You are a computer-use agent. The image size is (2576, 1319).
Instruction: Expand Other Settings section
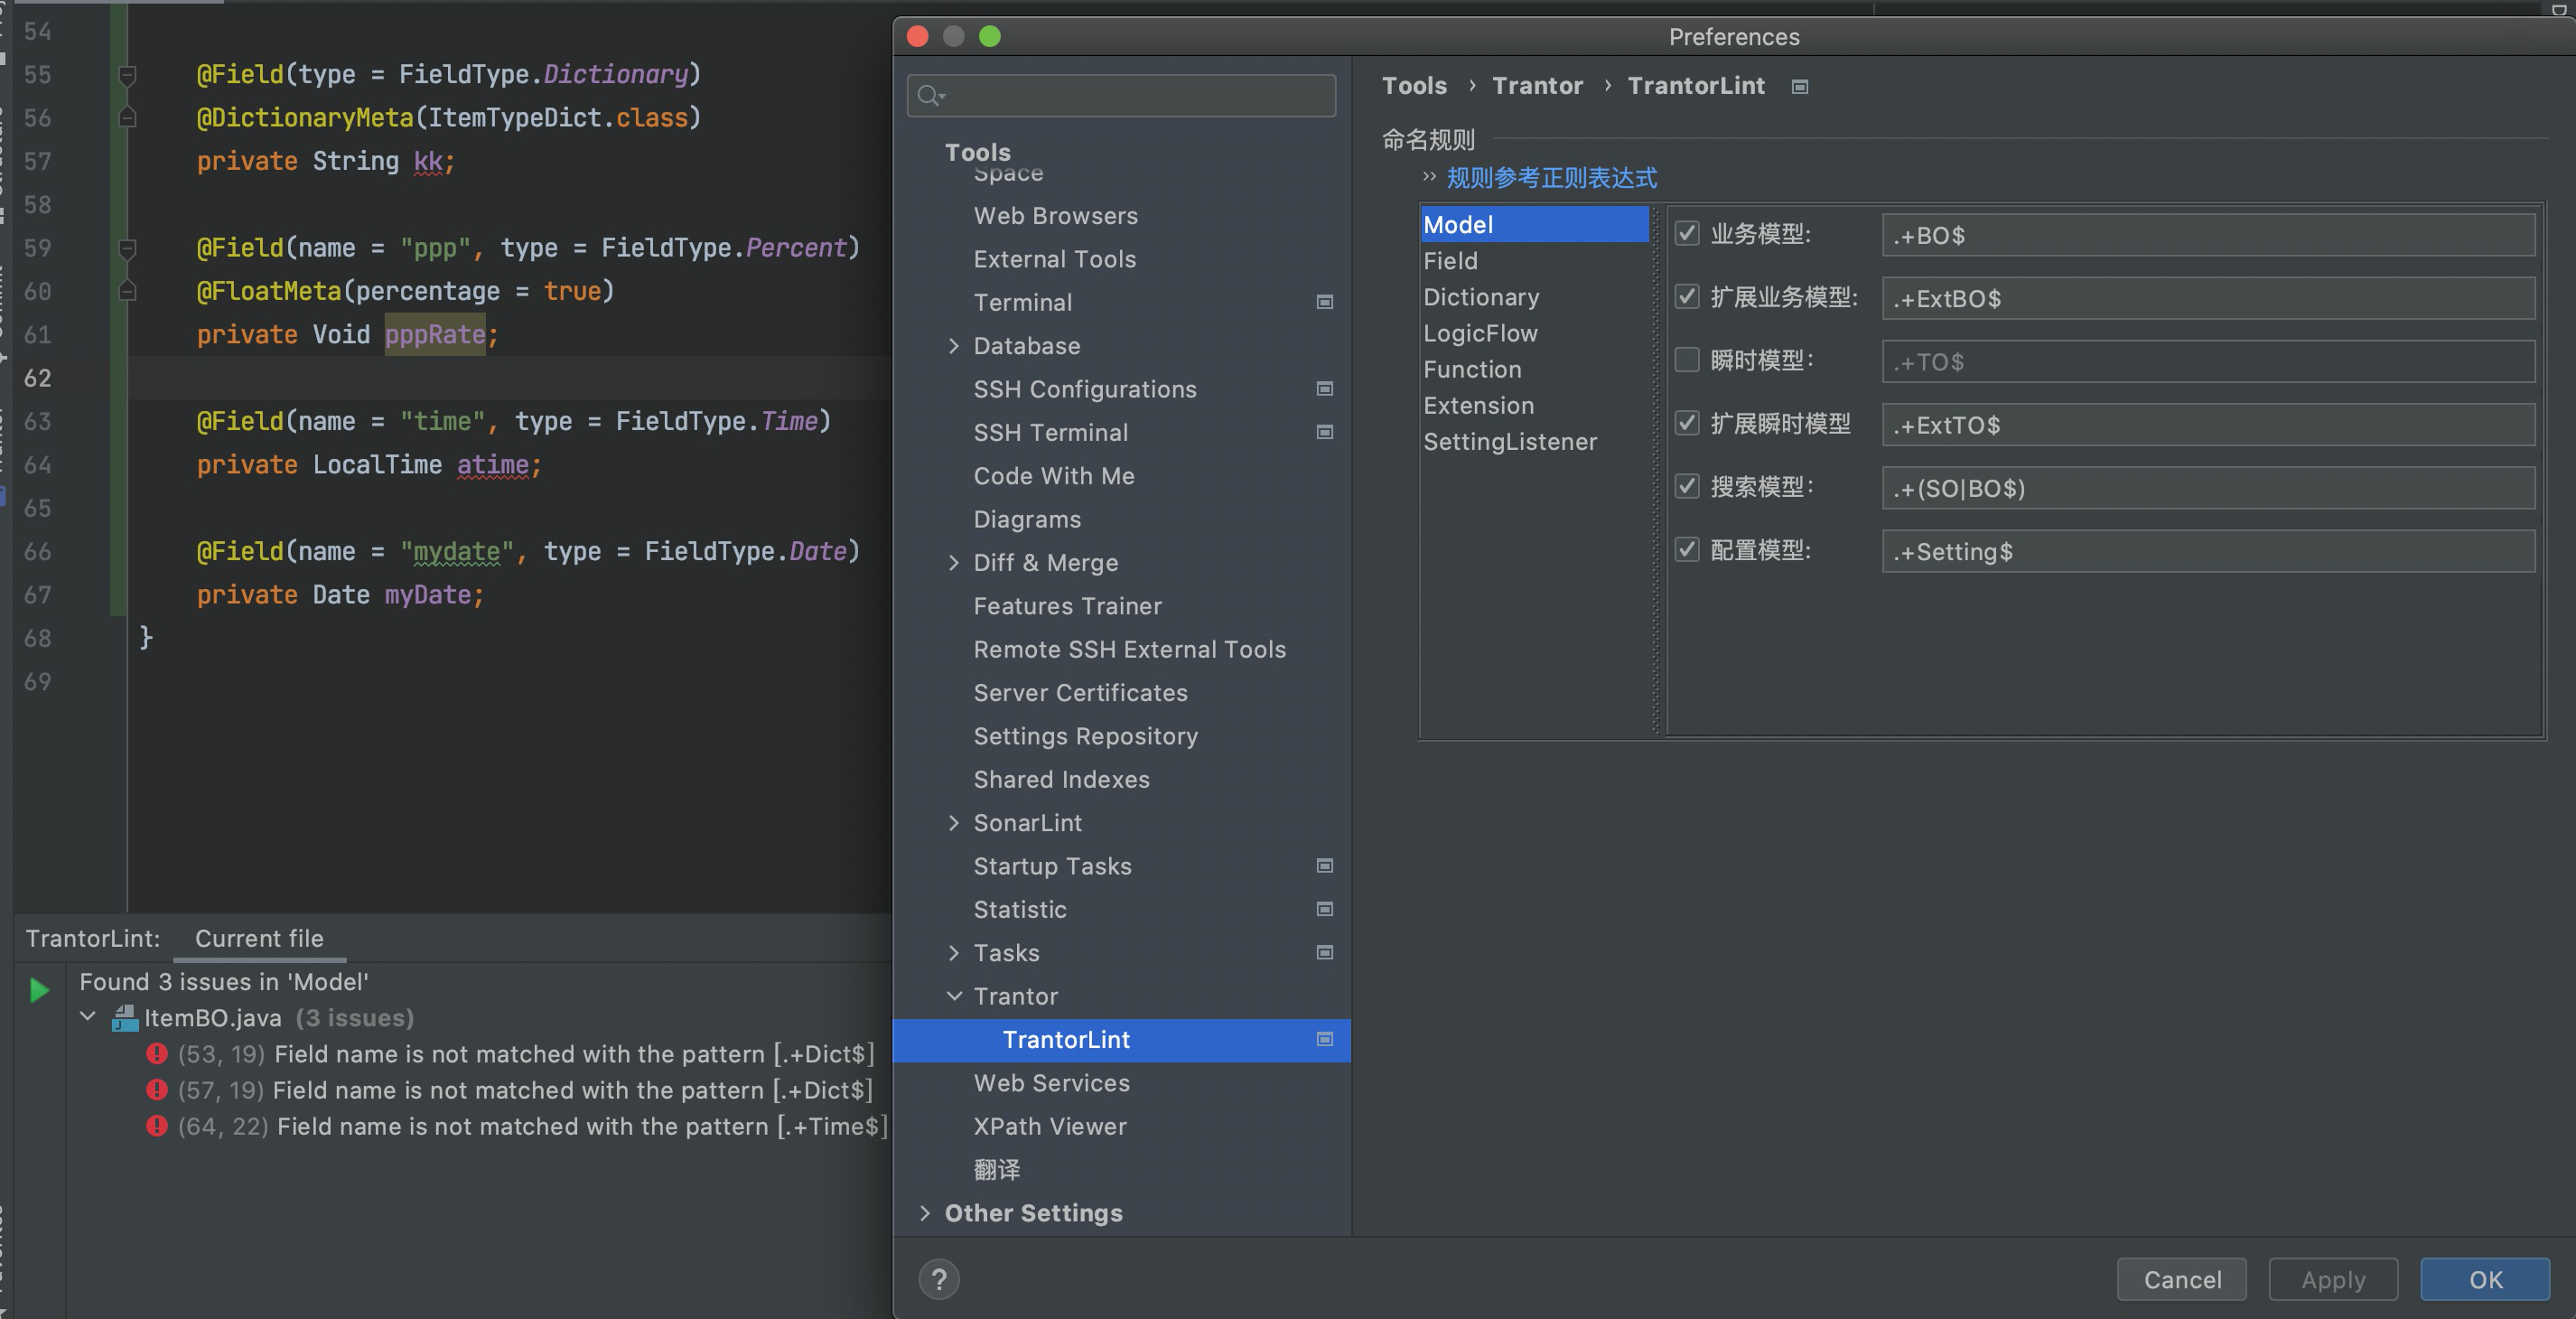(924, 1213)
